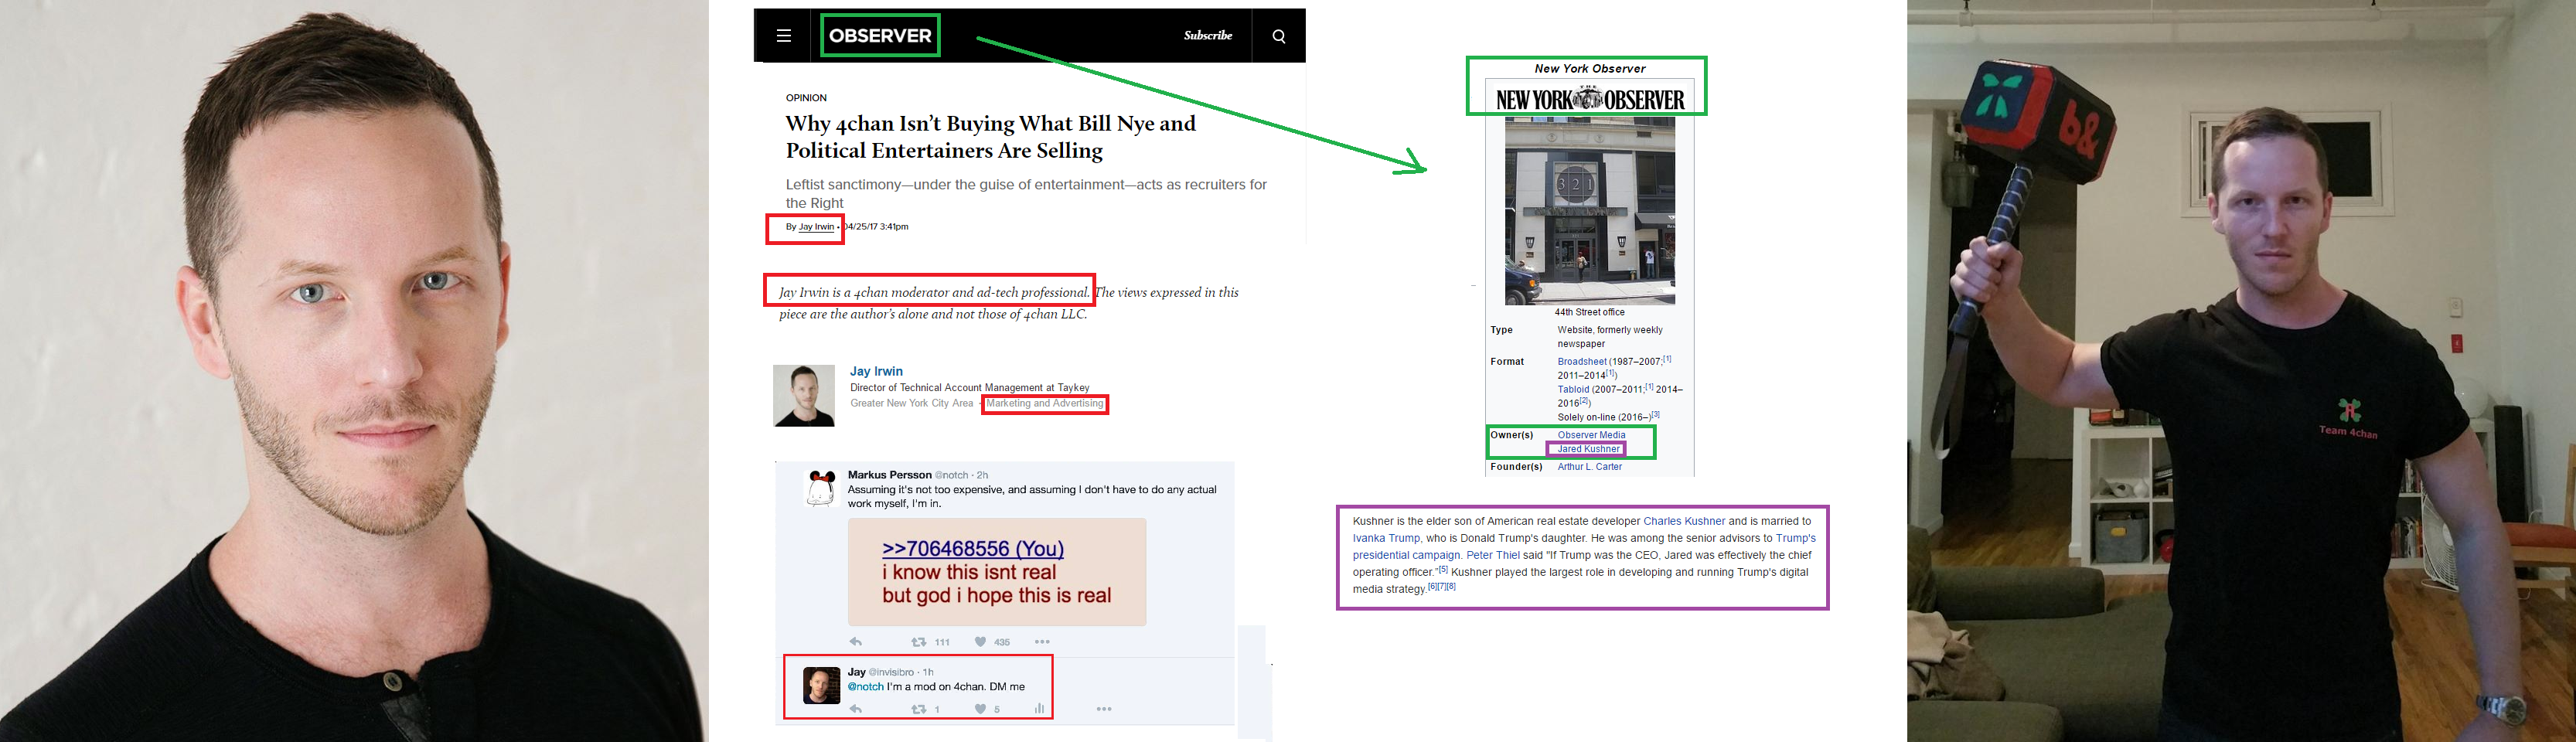Click the Observer search magnifier icon

coord(1278,36)
